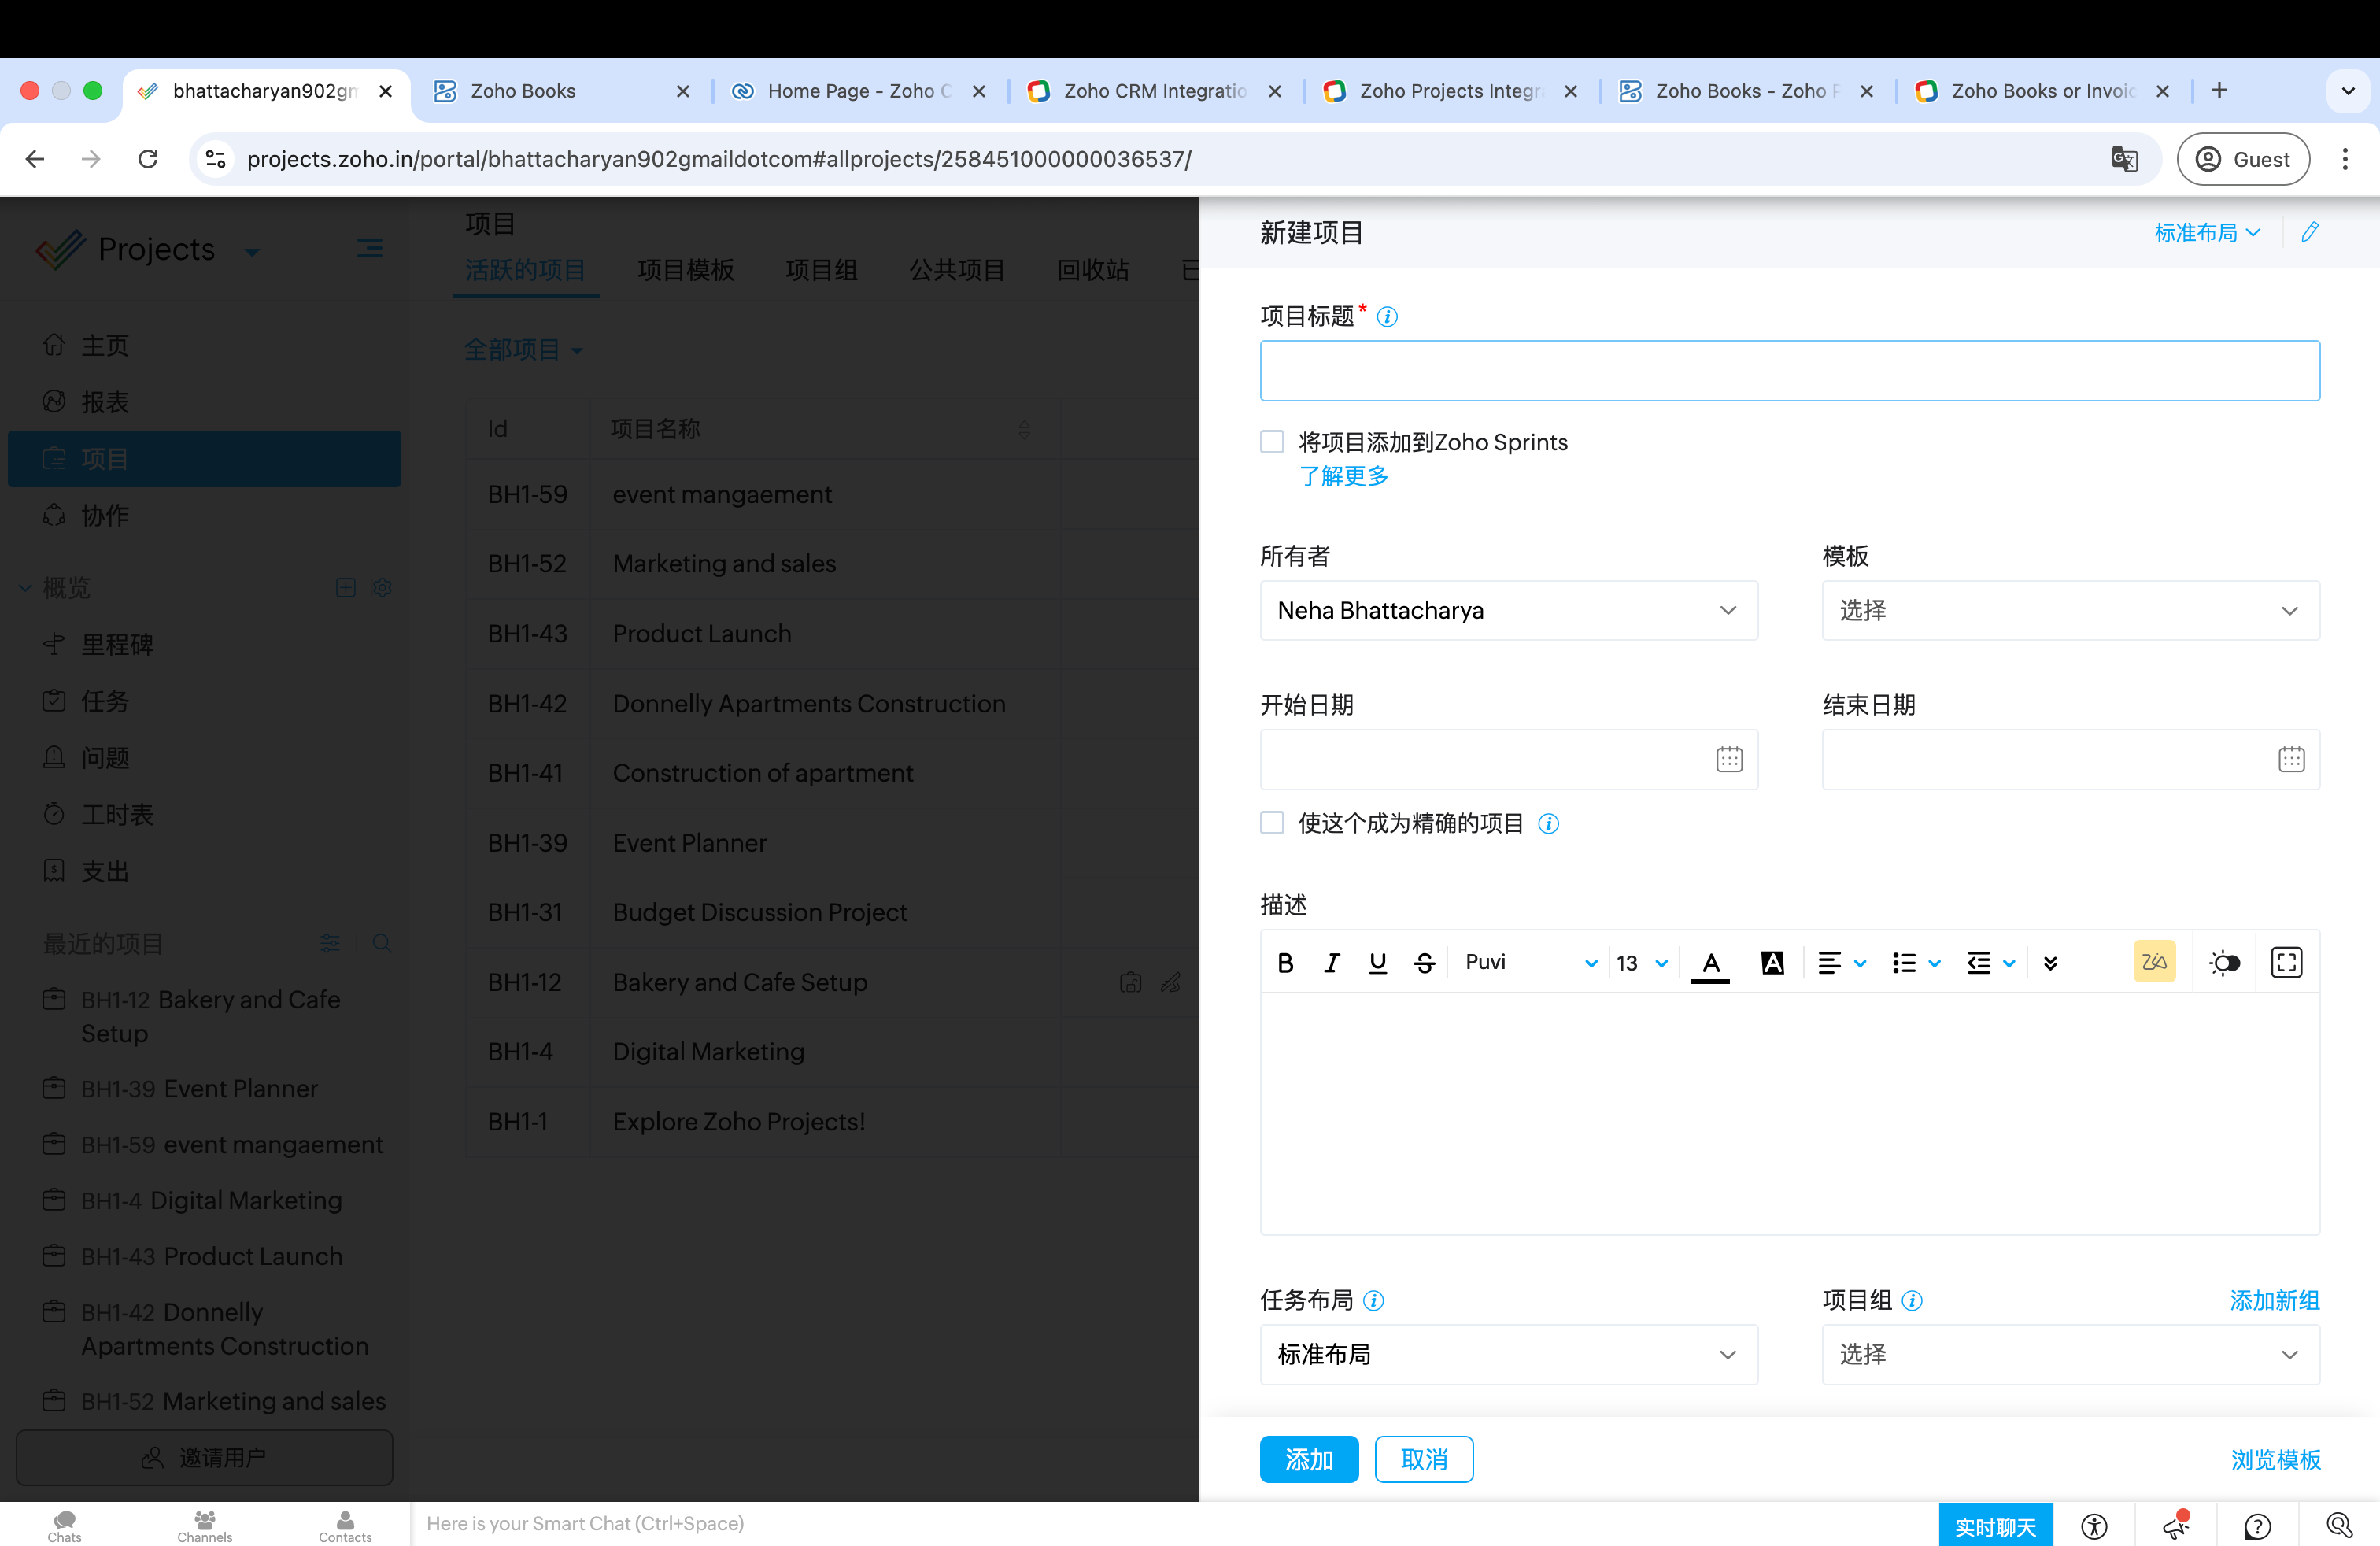Screen dimensions: 2380x1546
Task: Open the 所有者 Neha Bhattacharya dropdown
Action: click(1508, 610)
